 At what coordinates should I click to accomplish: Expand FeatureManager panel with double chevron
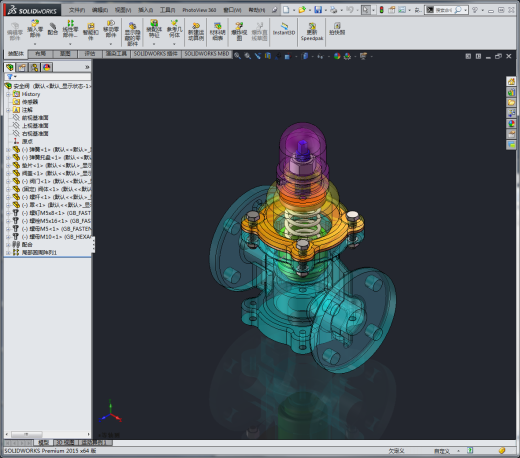click(x=87, y=67)
